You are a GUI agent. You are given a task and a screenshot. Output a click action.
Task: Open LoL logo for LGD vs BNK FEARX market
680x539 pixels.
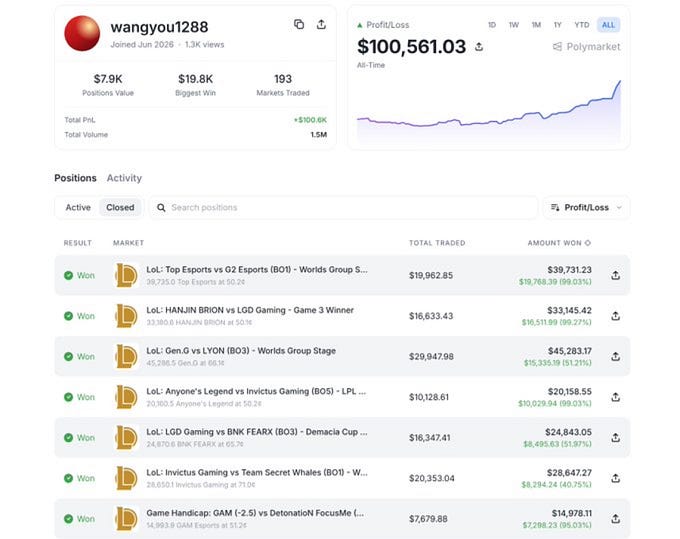(126, 438)
